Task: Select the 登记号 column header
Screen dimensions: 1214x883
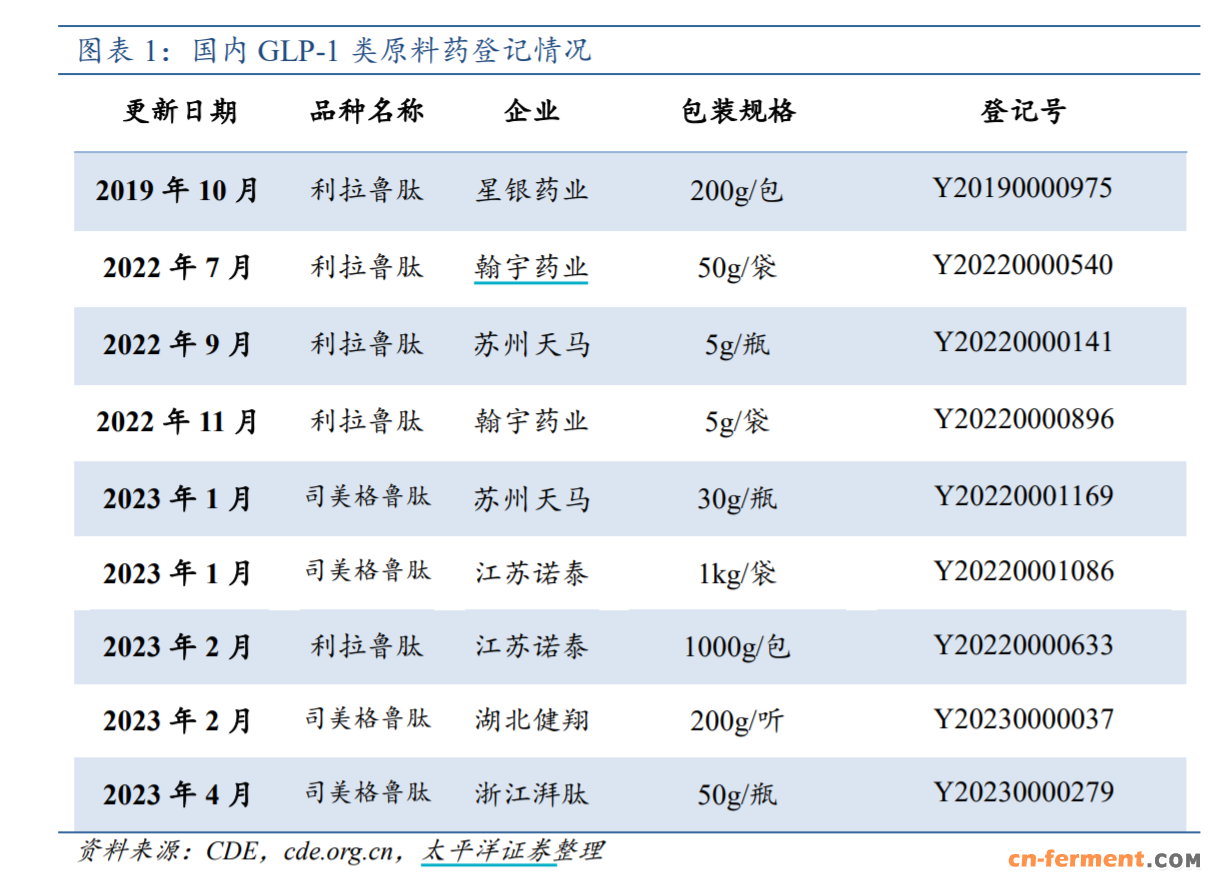Action: (1023, 111)
